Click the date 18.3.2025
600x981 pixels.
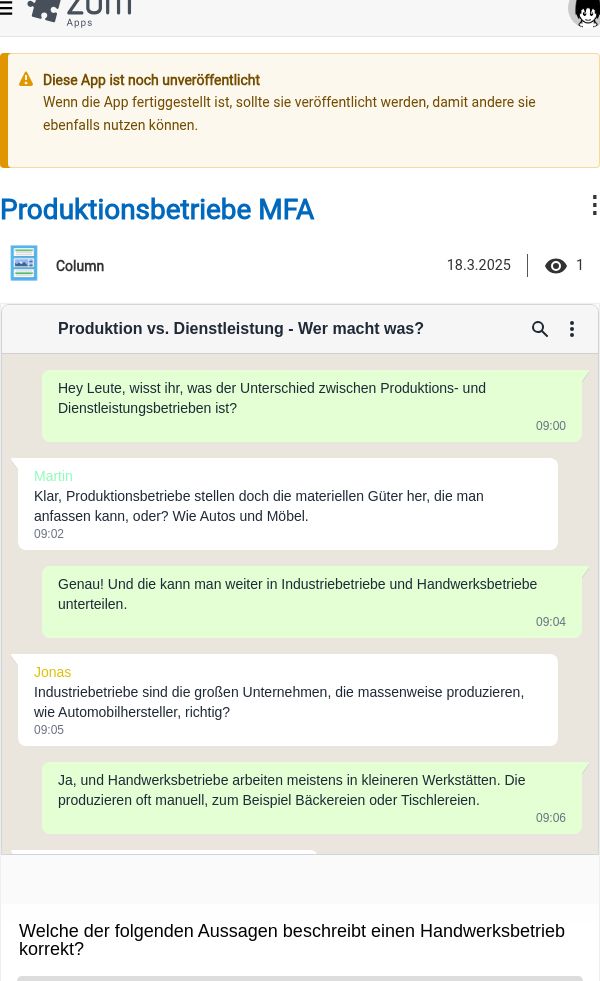479,265
